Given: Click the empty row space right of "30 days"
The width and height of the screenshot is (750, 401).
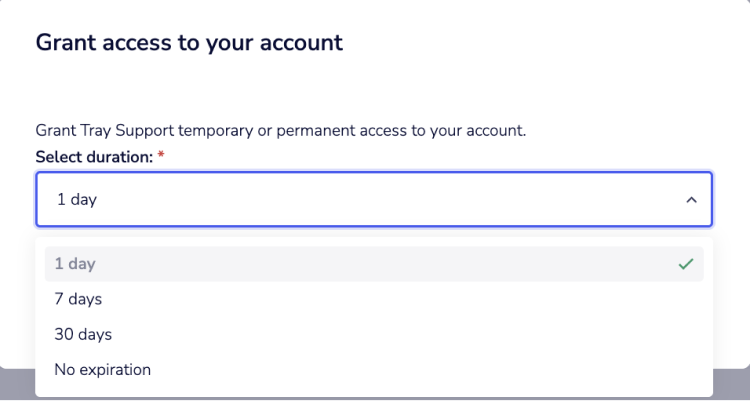Looking at the screenshot, I should coord(400,334).
